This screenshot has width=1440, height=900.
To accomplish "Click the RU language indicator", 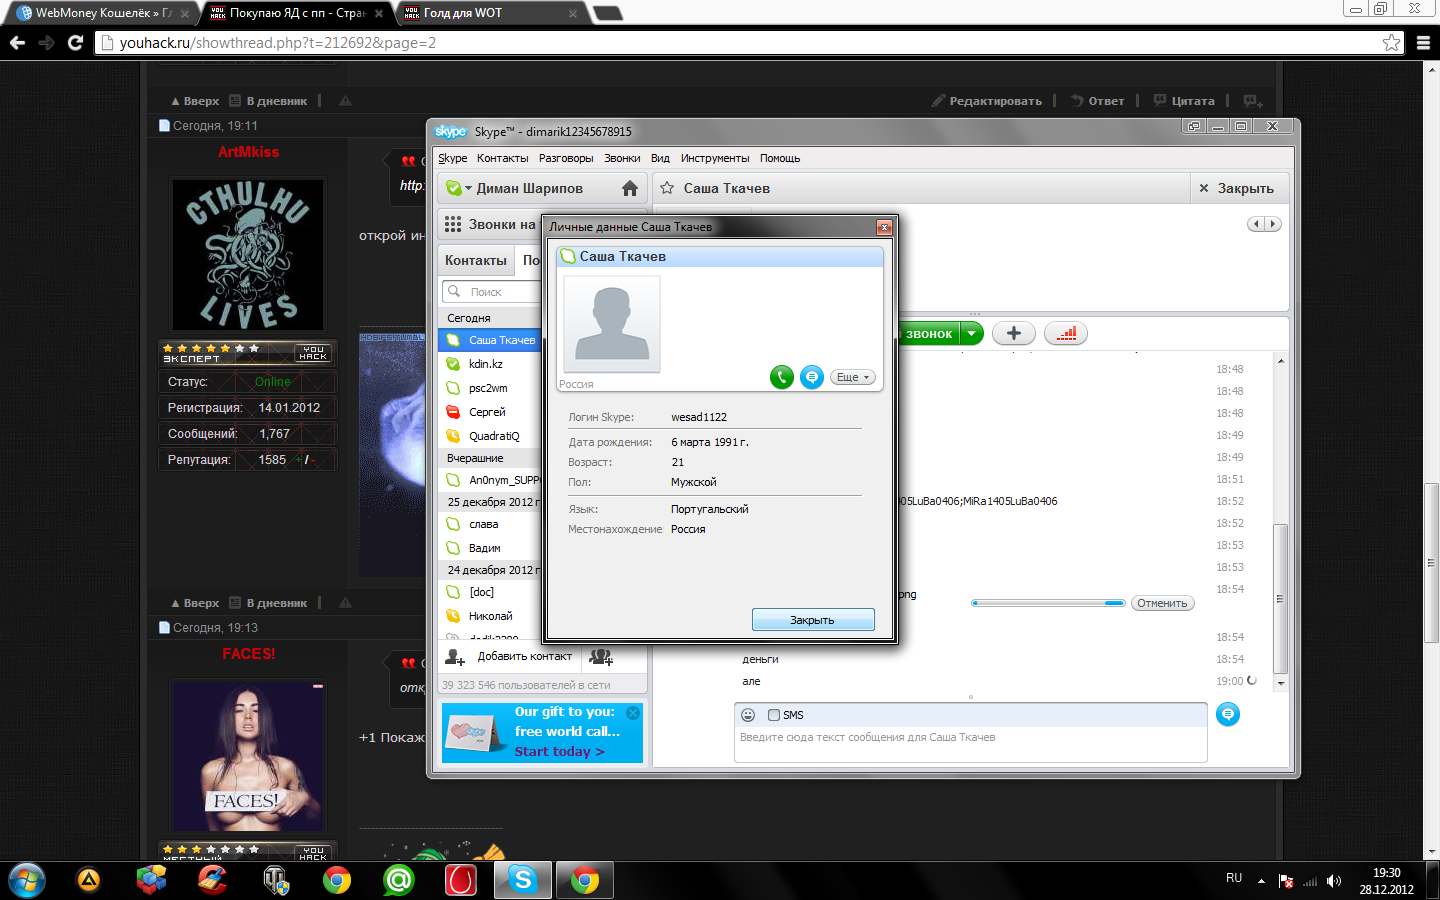I will coord(1234,878).
